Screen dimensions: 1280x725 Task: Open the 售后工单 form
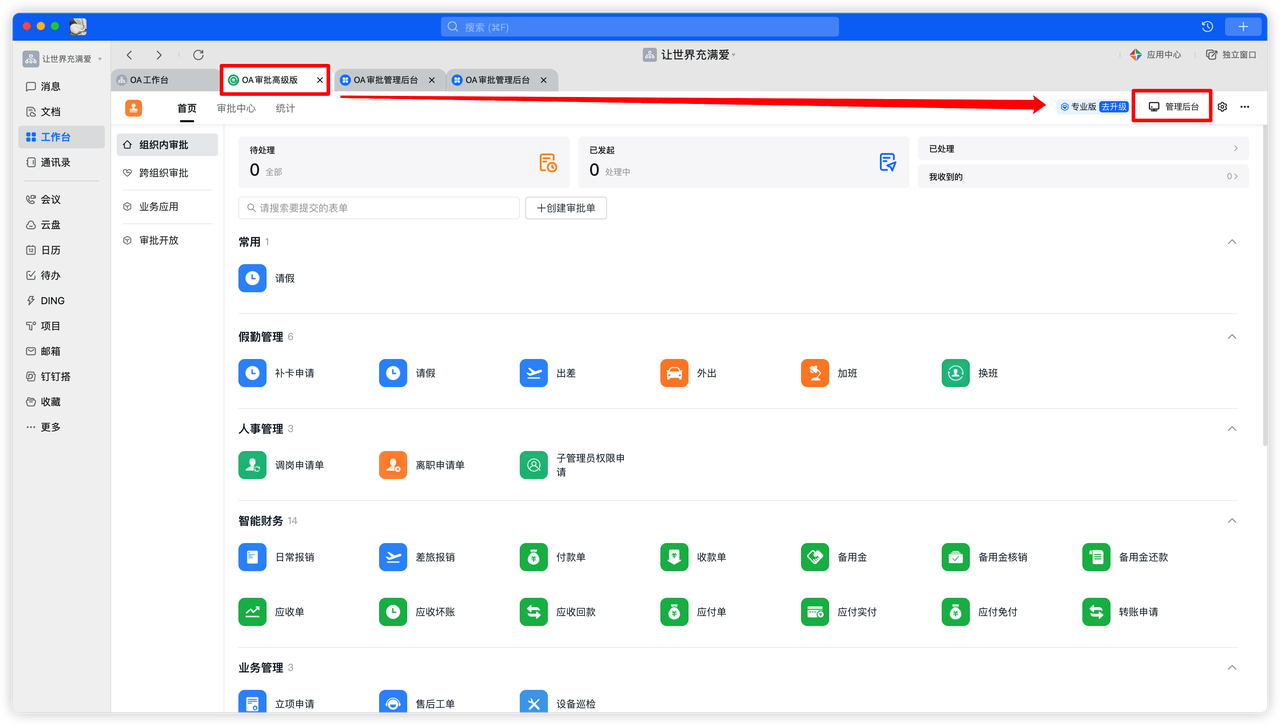tap(393, 702)
